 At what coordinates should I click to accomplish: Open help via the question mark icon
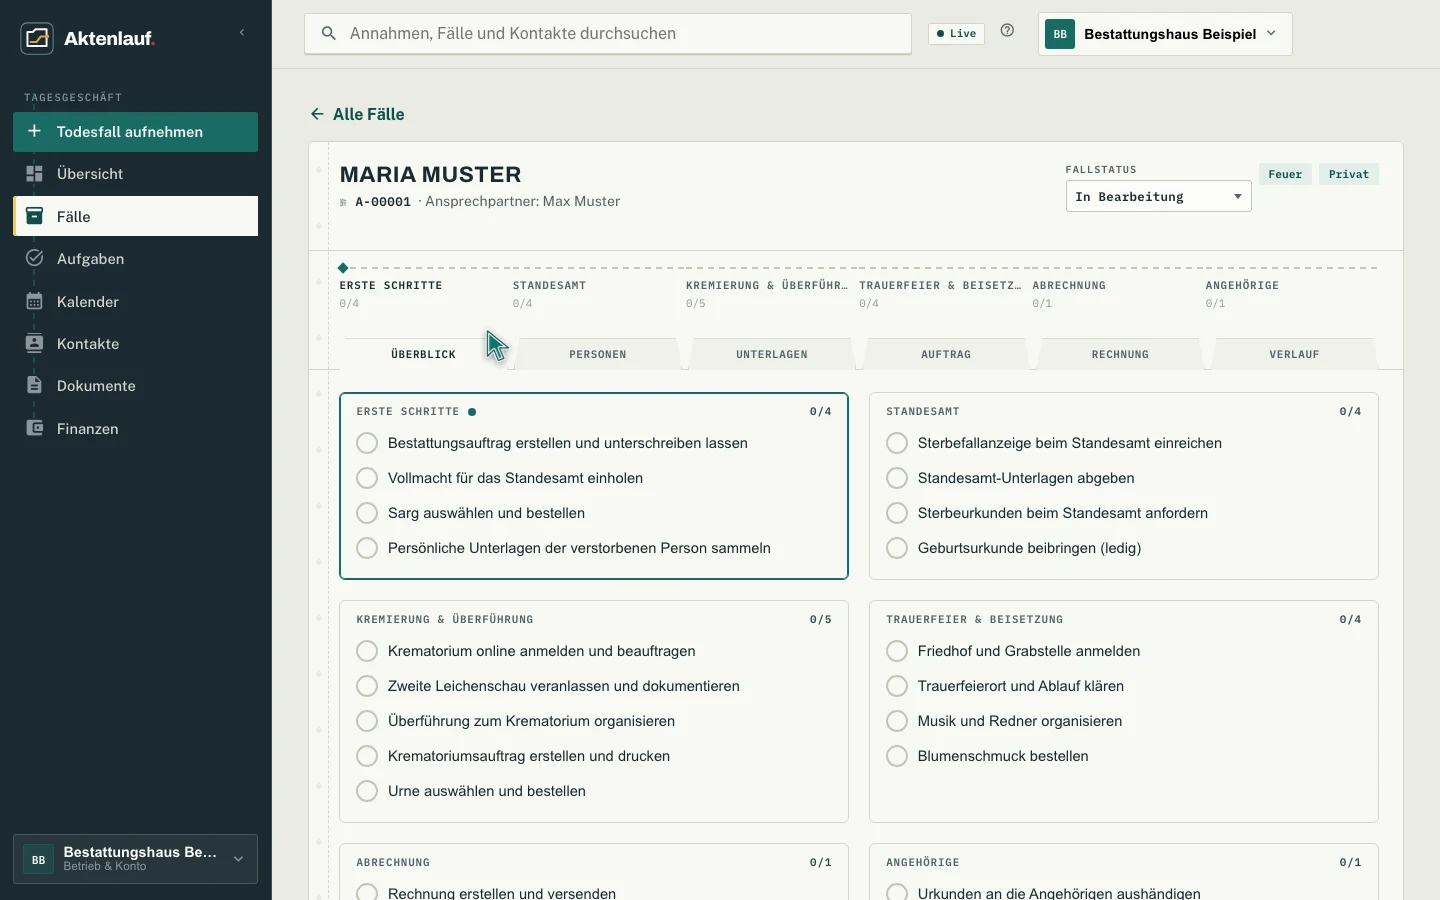pyautogui.click(x=1007, y=31)
